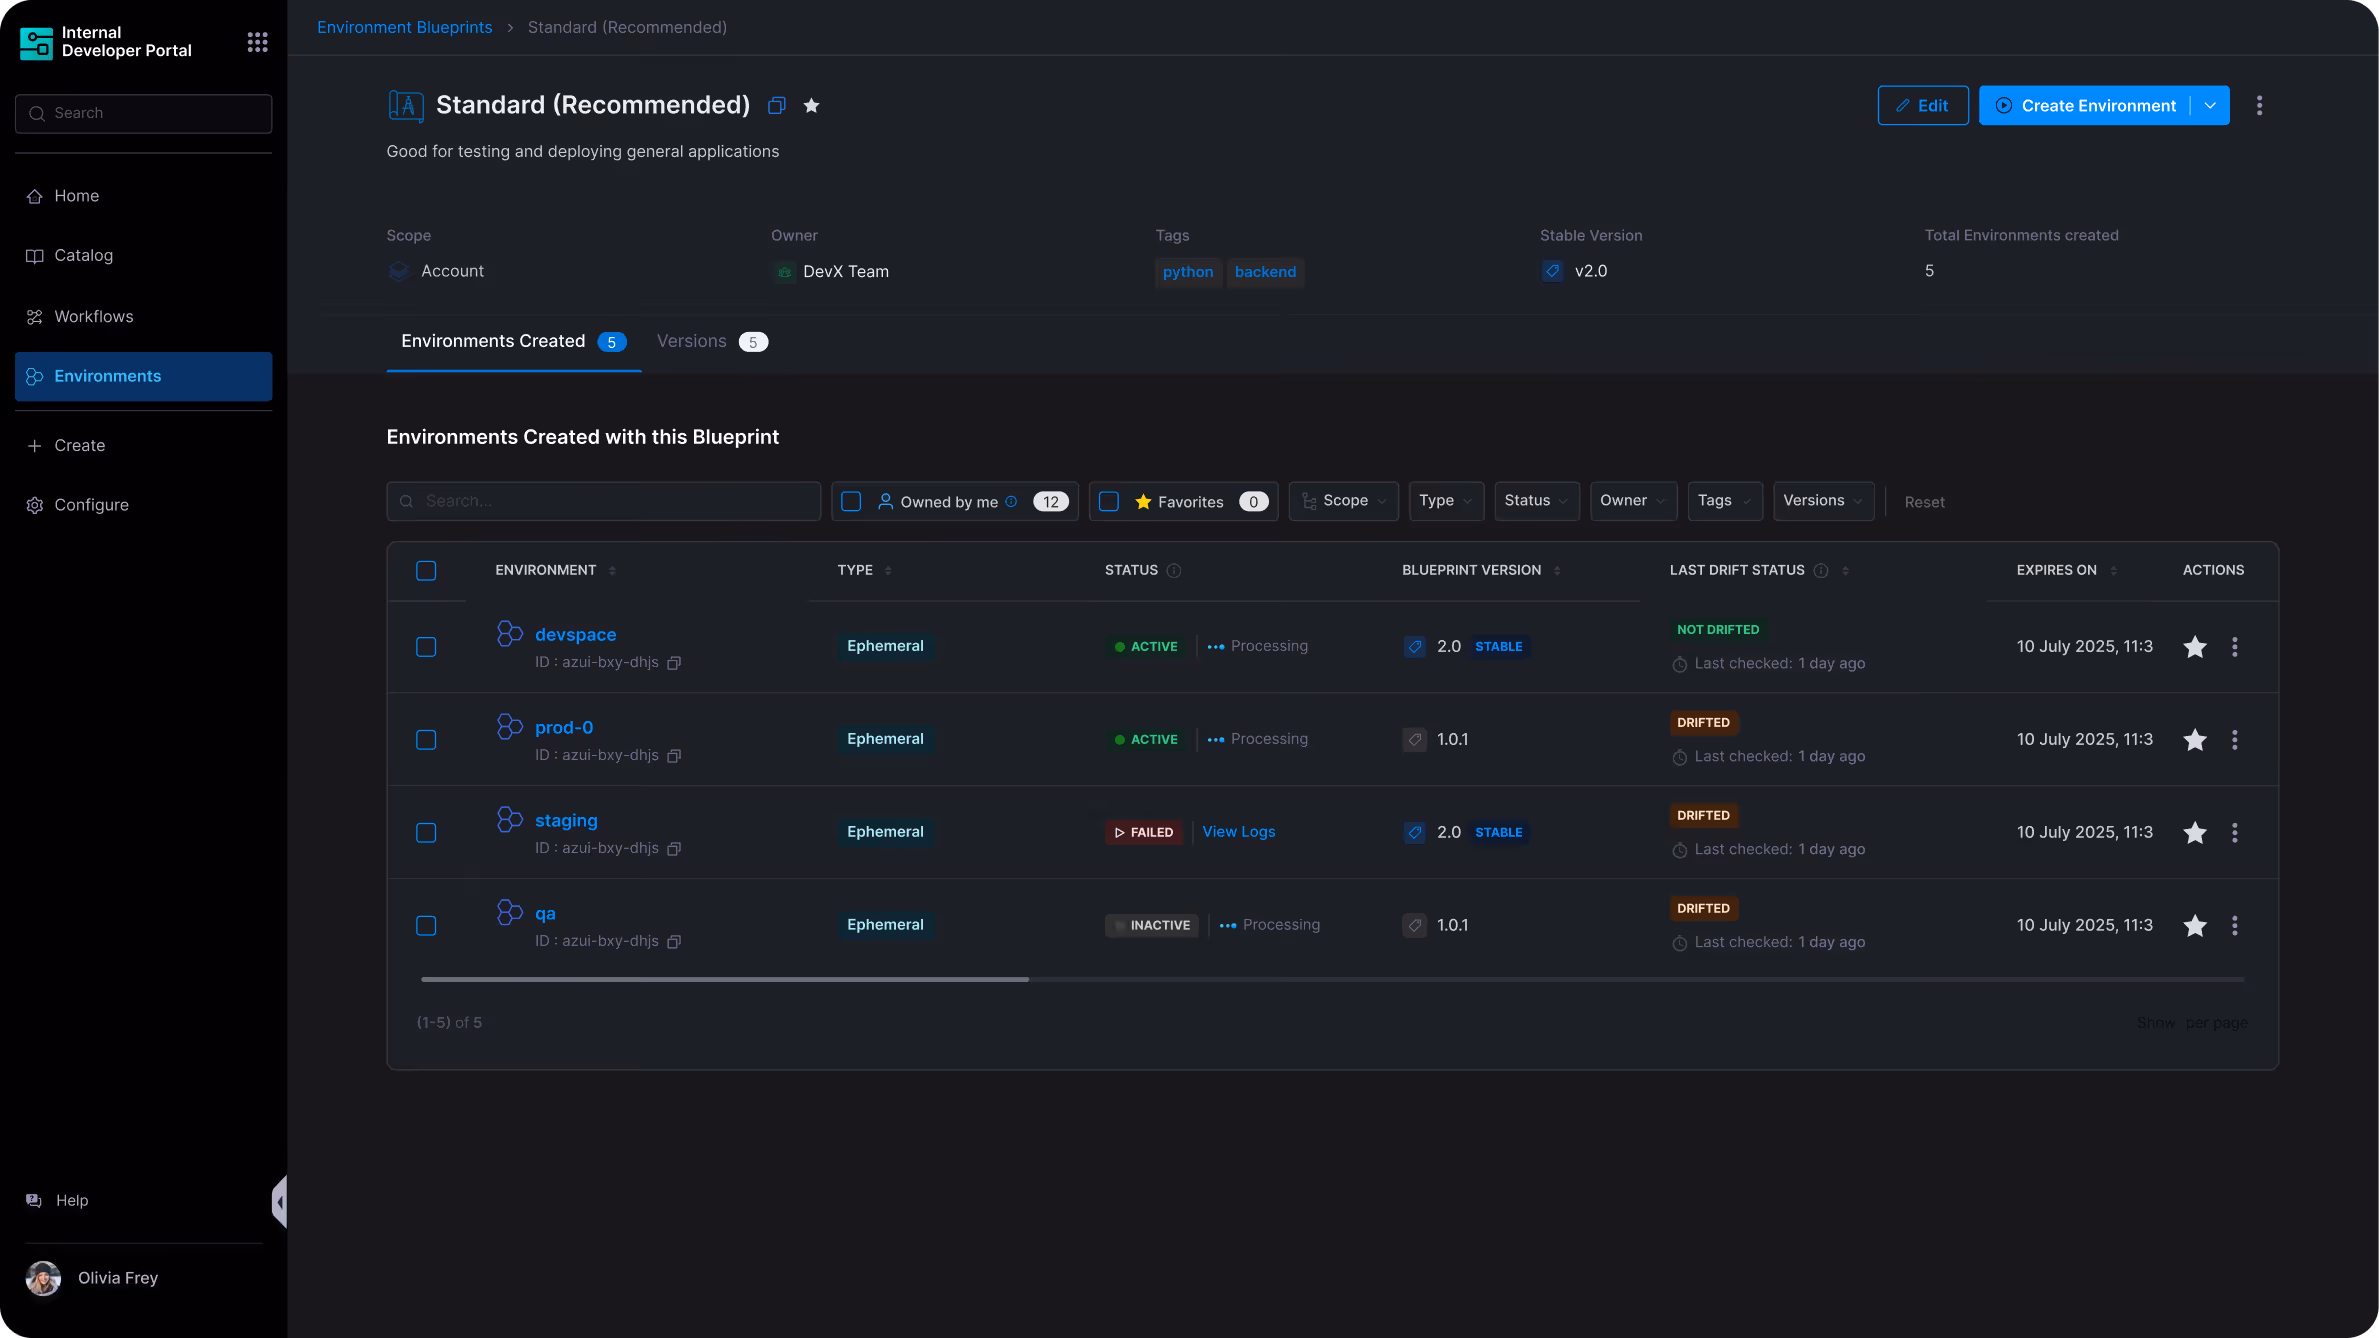Collapse the sidebar with the arrow handle
2379x1338 pixels.
tap(280, 1201)
